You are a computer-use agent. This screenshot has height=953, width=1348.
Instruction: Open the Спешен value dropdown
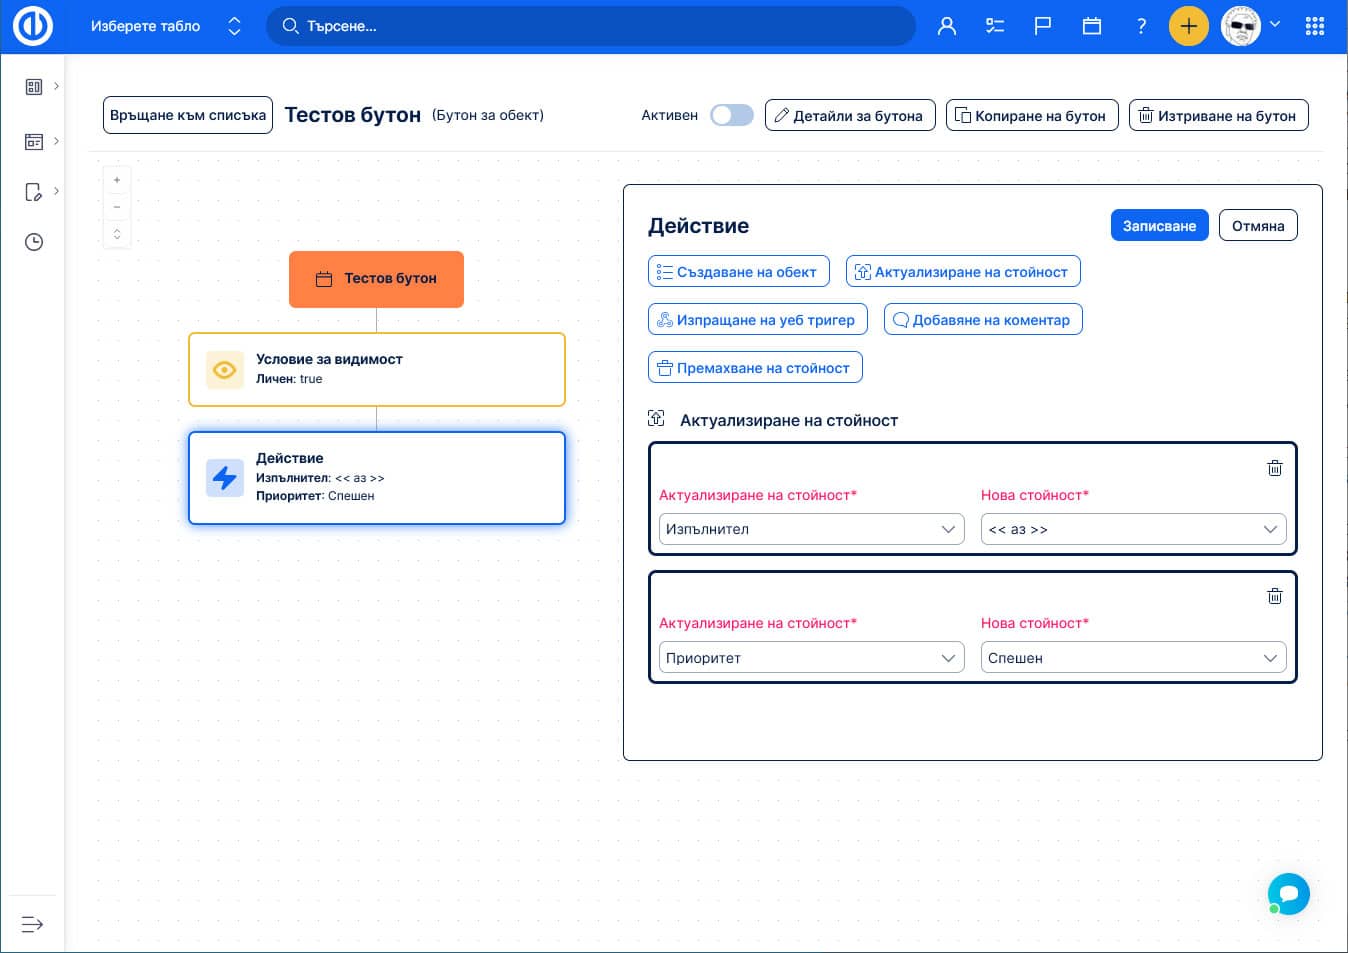[x=1134, y=657]
